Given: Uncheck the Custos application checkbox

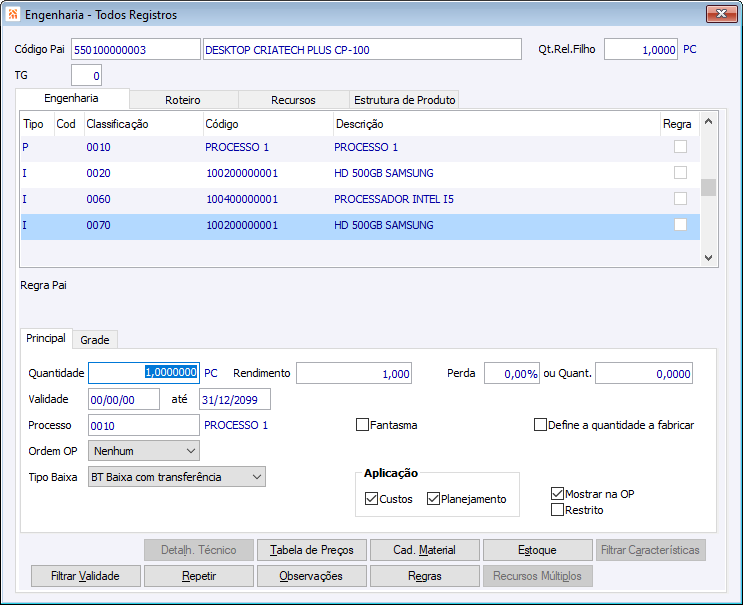Looking at the screenshot, I should click(372, 499).
